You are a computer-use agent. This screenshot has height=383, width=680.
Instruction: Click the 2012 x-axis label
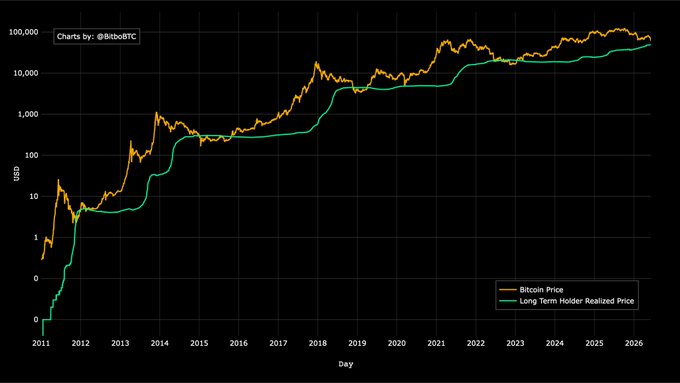pos(81,344)
